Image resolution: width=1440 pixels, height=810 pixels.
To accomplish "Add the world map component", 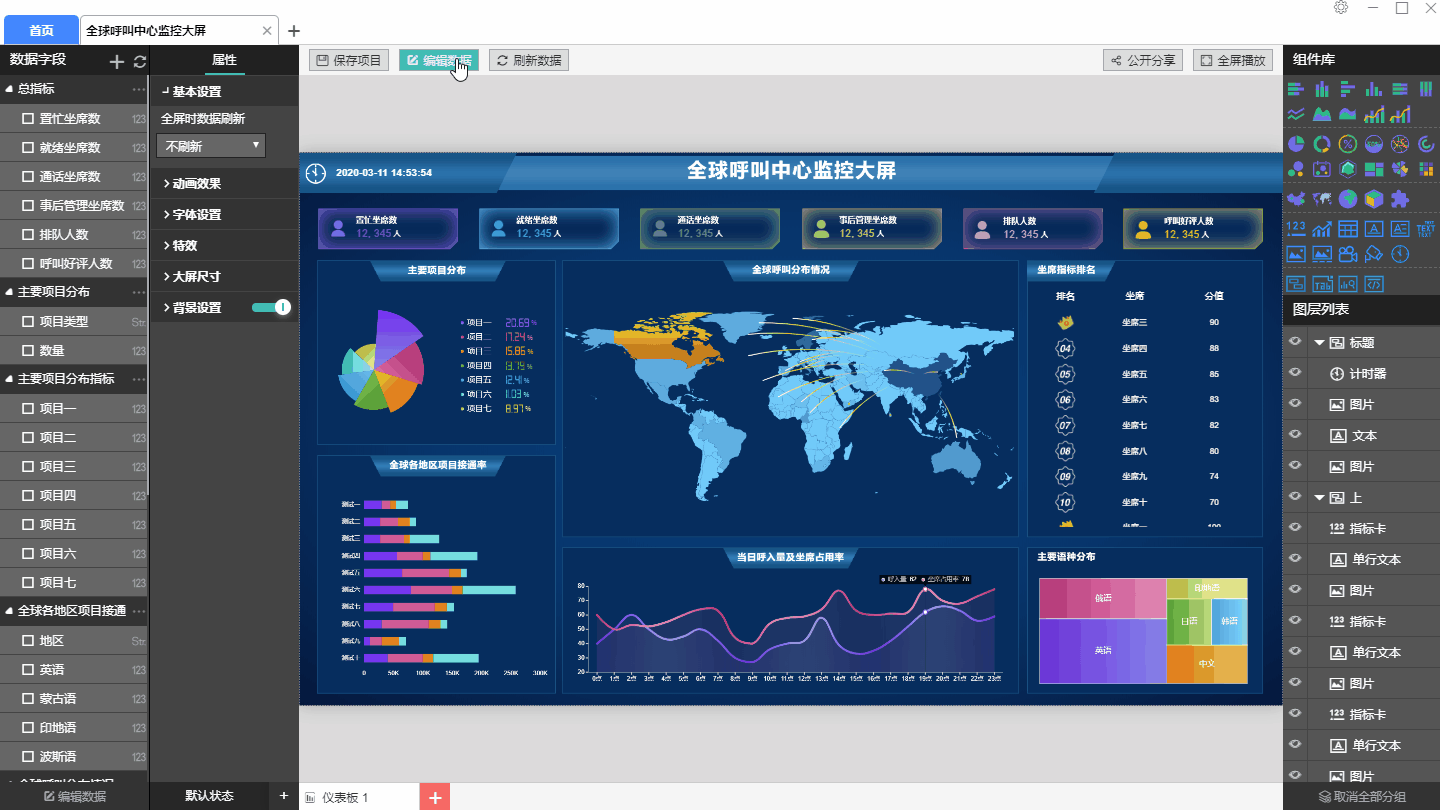I will 1322,199.
